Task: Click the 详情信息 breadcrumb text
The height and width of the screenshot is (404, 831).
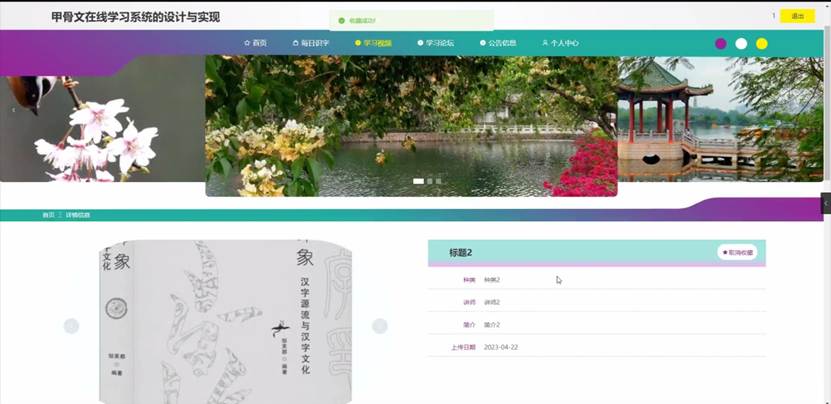Action: (78, 215)
